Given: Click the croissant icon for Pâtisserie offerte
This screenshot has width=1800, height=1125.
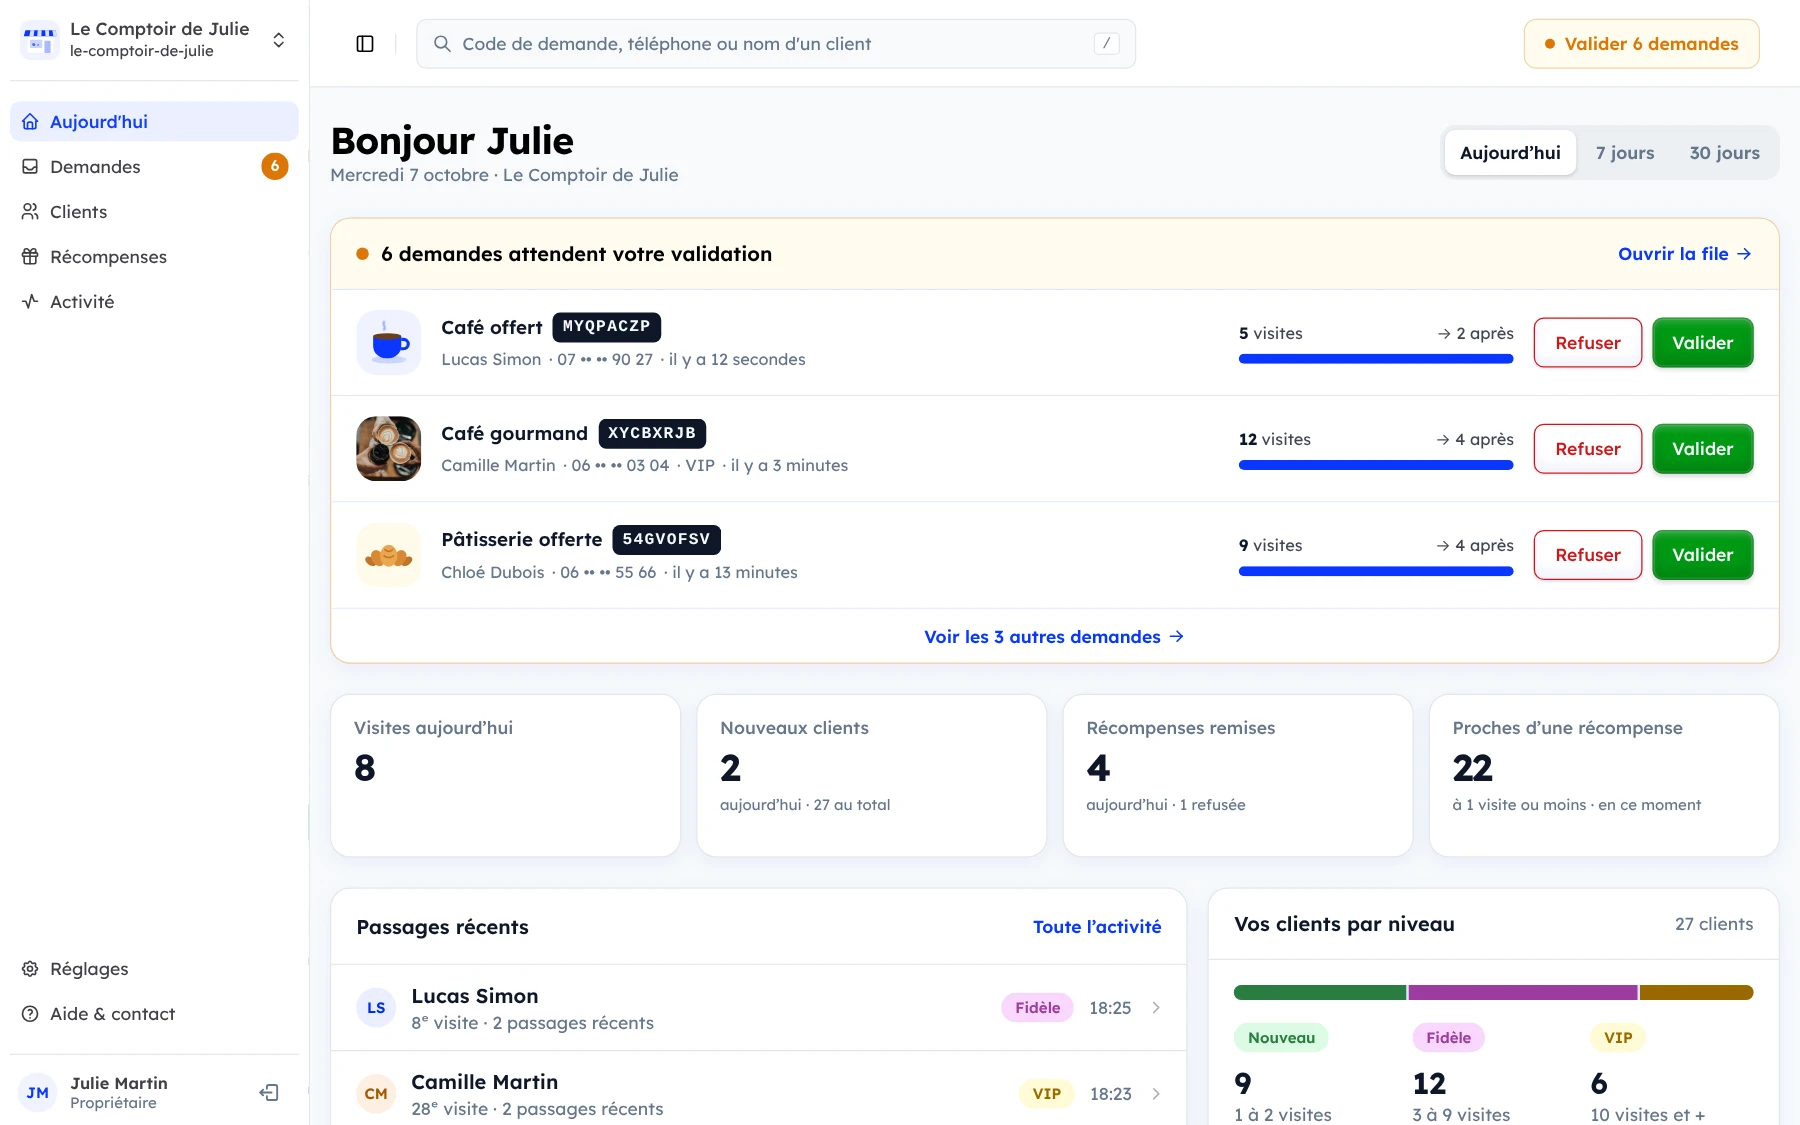Looking at the screenshot, I should click(x=389, y=555).
